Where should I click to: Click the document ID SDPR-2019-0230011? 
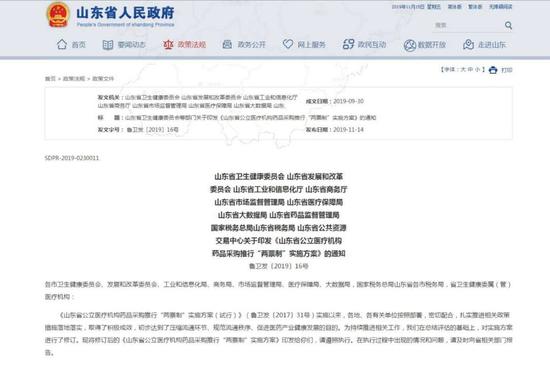(72, 158)
